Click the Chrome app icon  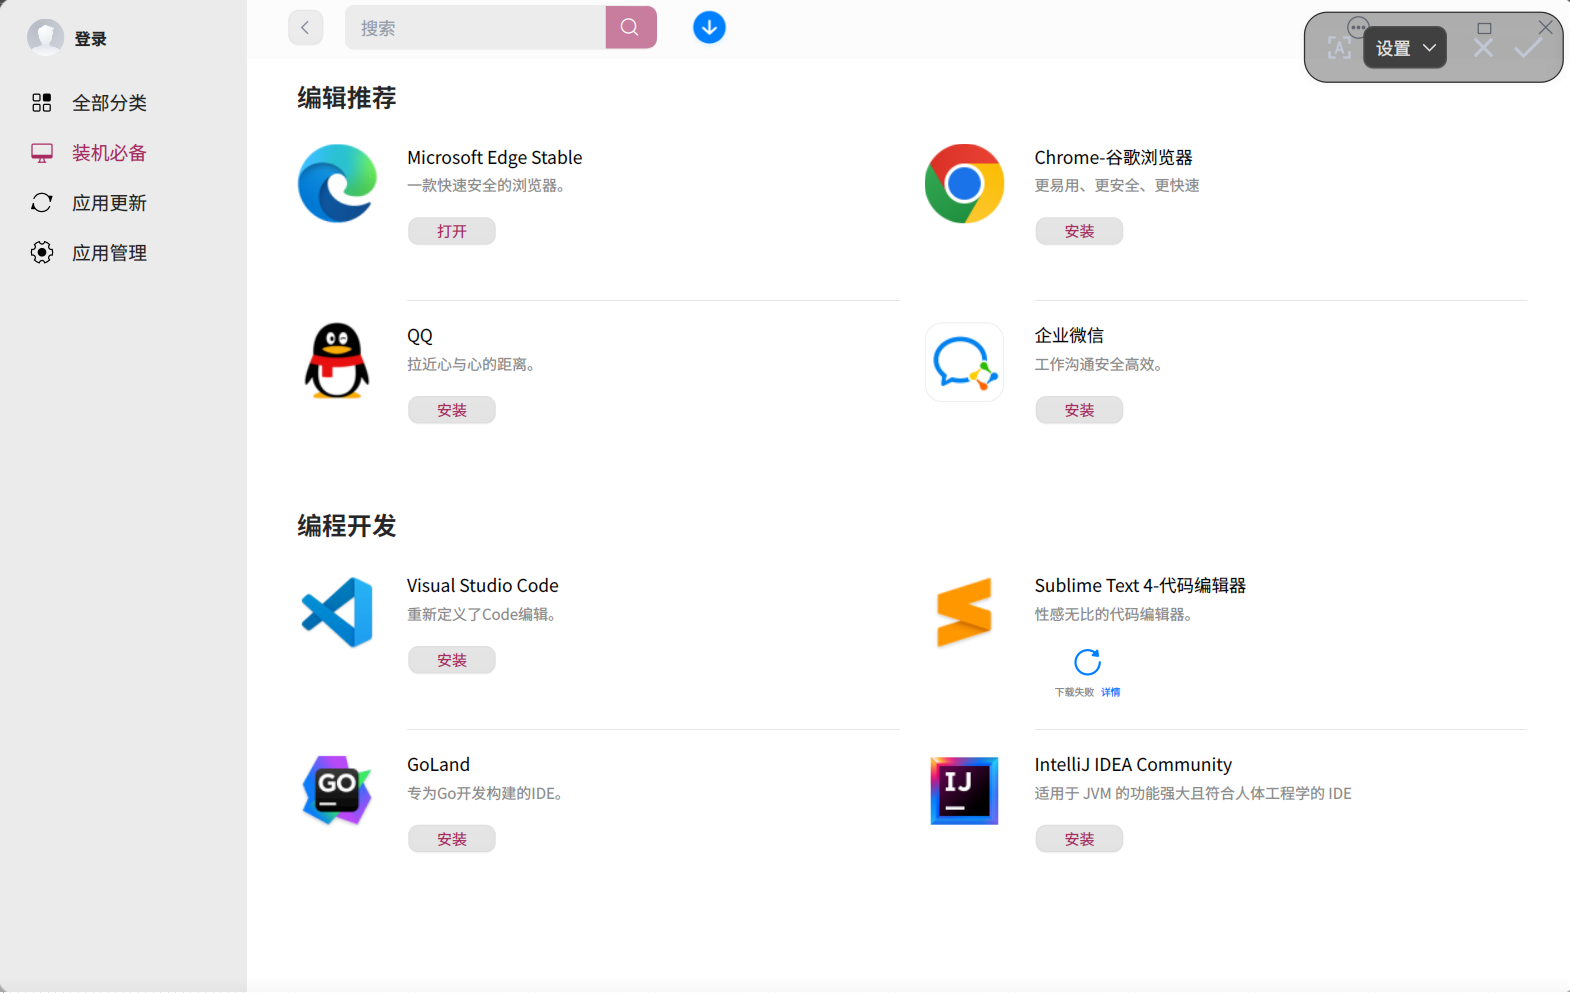tap(964, 184)
